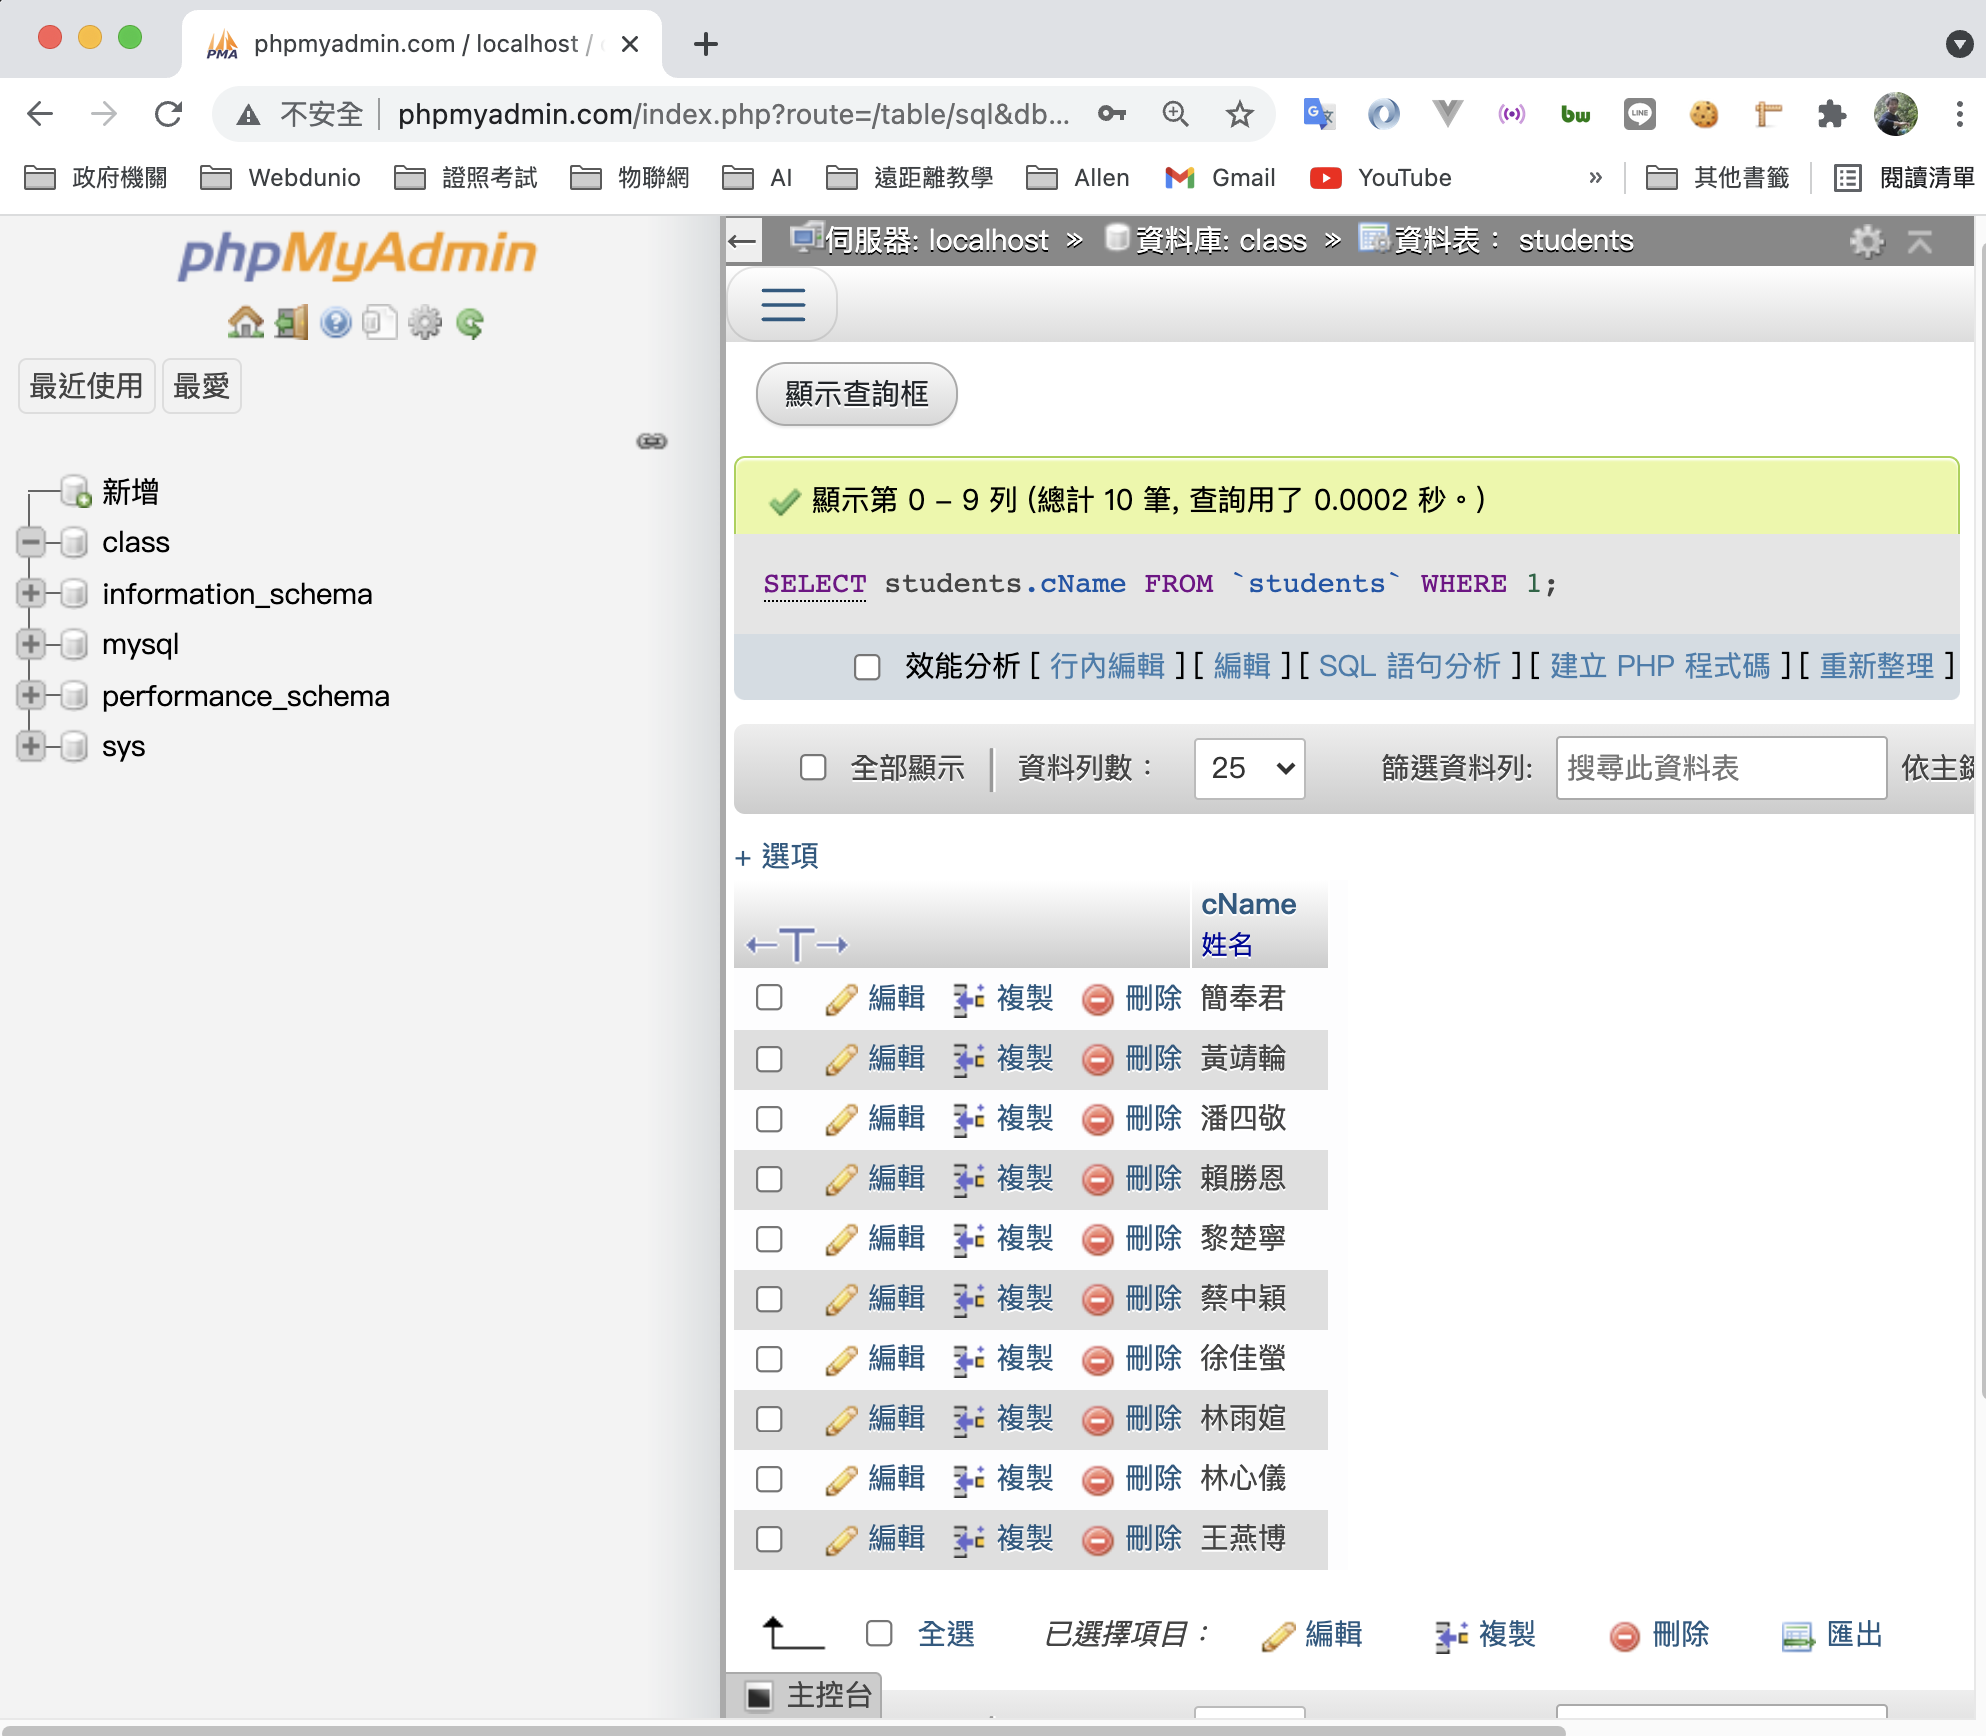The height and width of the screenshot is (1736, 1986).
Task: Reload the browser page
Action: pyautogui.click(x=169, y=114)
